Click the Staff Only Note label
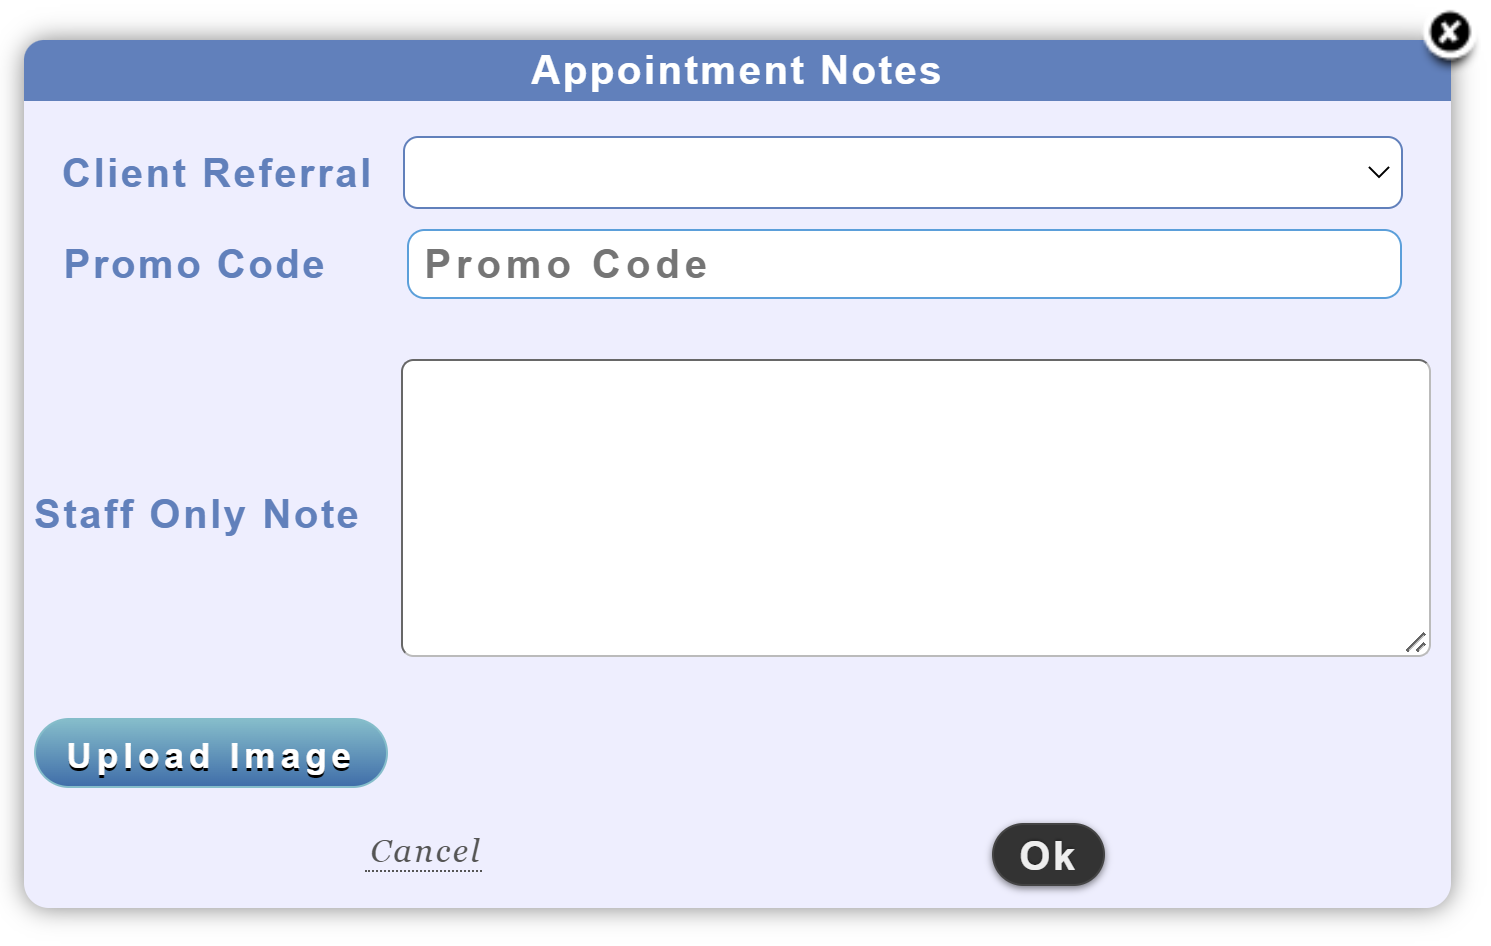 [197, 514]
